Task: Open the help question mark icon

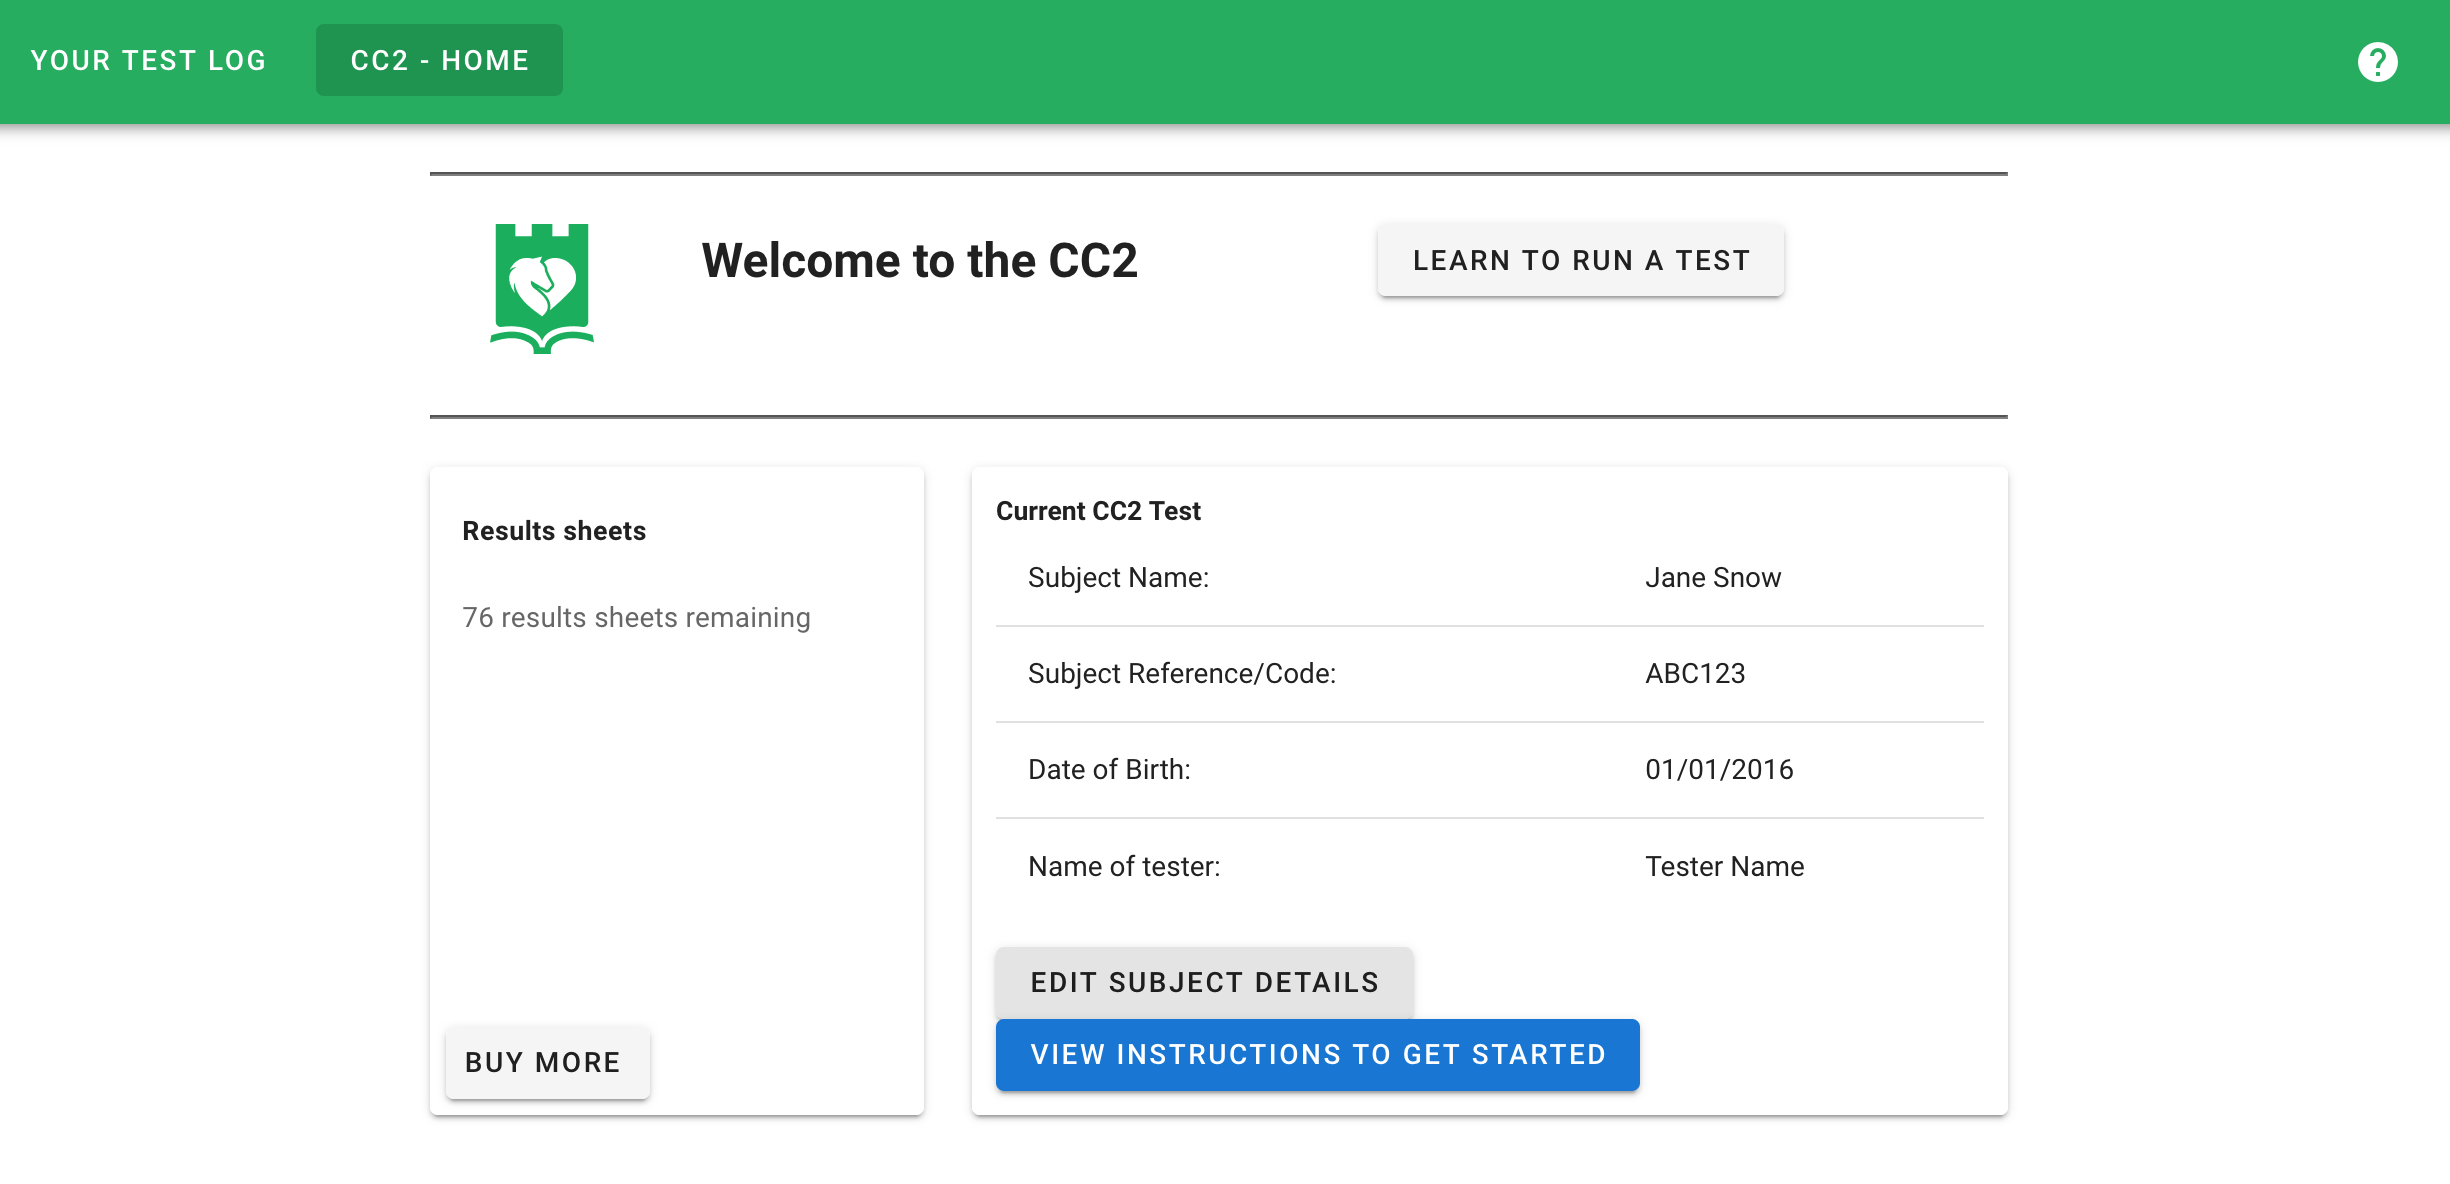Action: 2377,62
